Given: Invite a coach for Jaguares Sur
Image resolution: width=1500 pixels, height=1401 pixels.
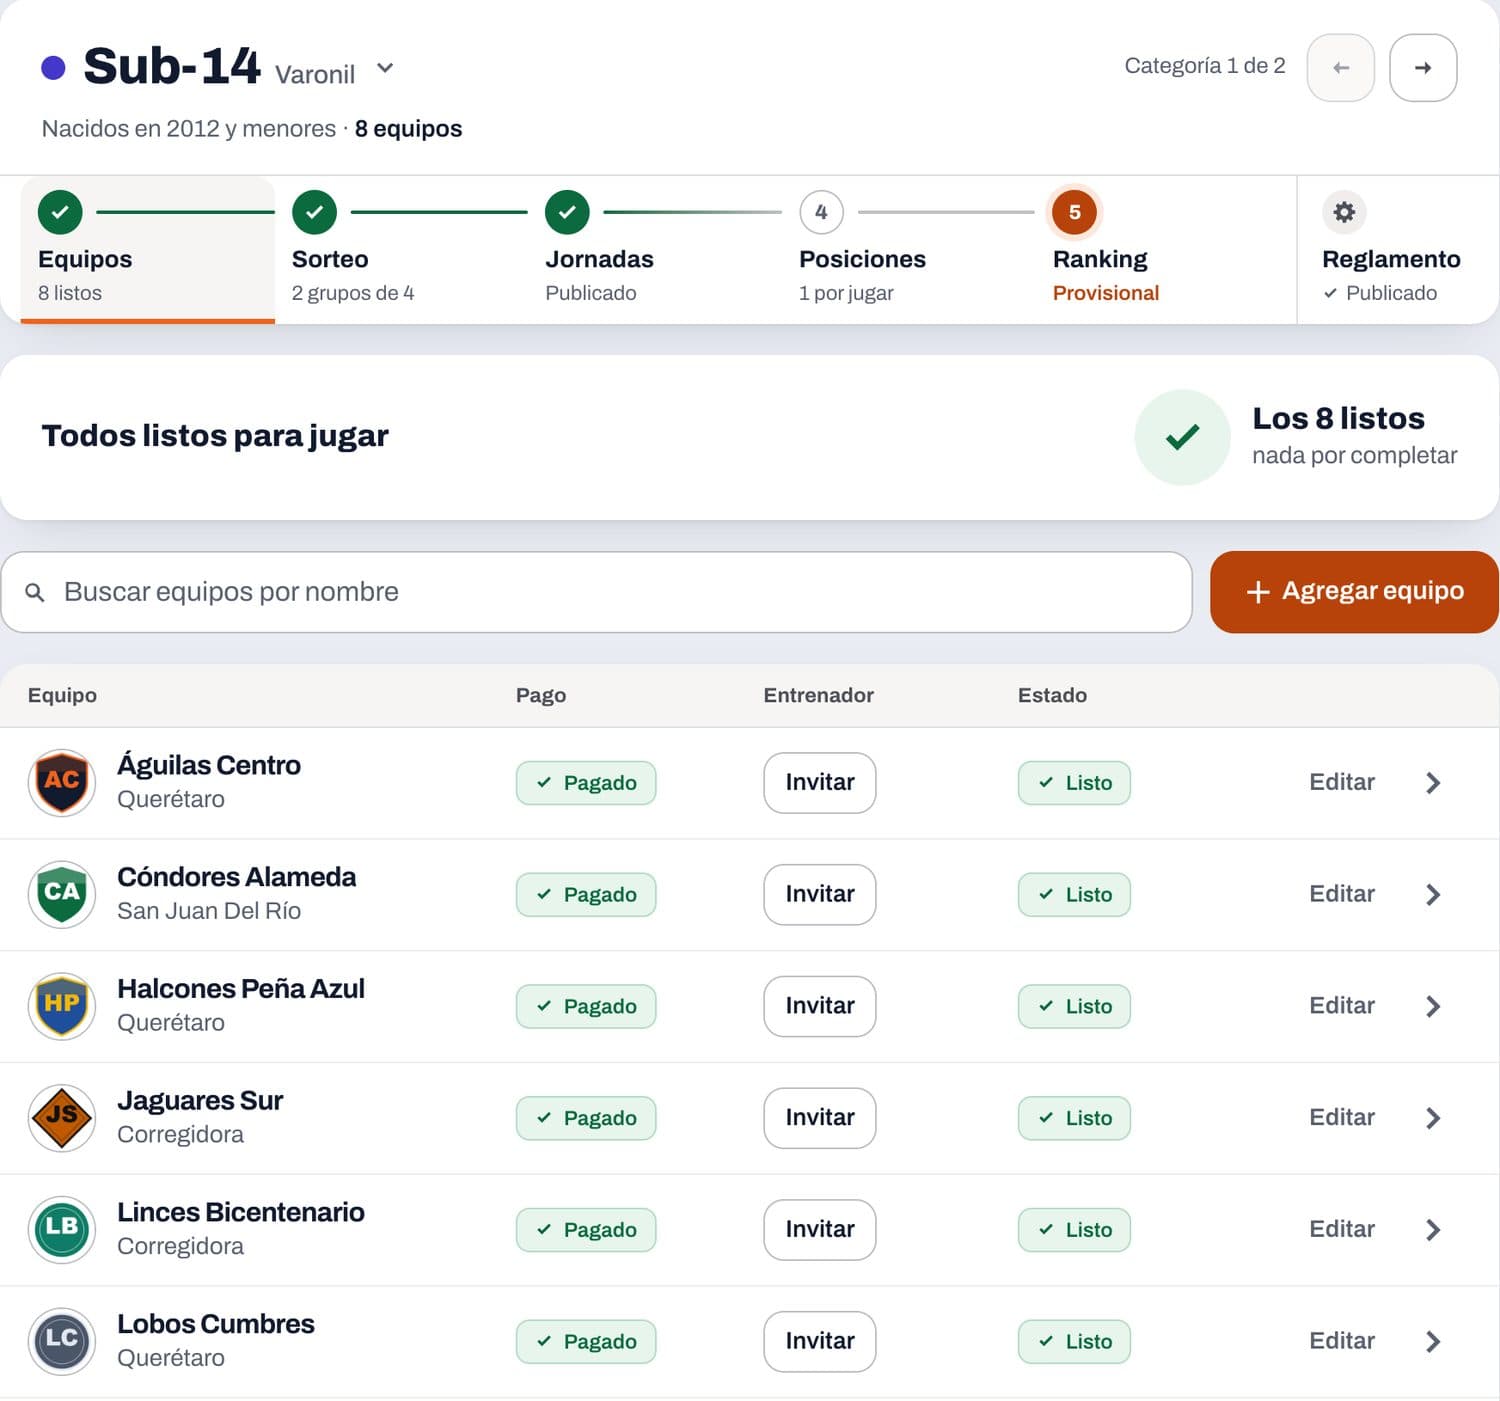Looking at the screenshot, I should coord(820,1118).
